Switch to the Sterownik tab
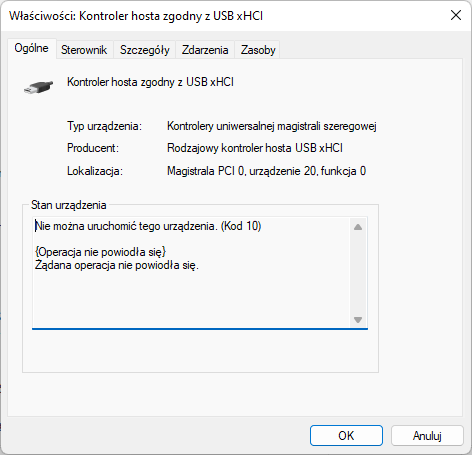 pos(84,50)
